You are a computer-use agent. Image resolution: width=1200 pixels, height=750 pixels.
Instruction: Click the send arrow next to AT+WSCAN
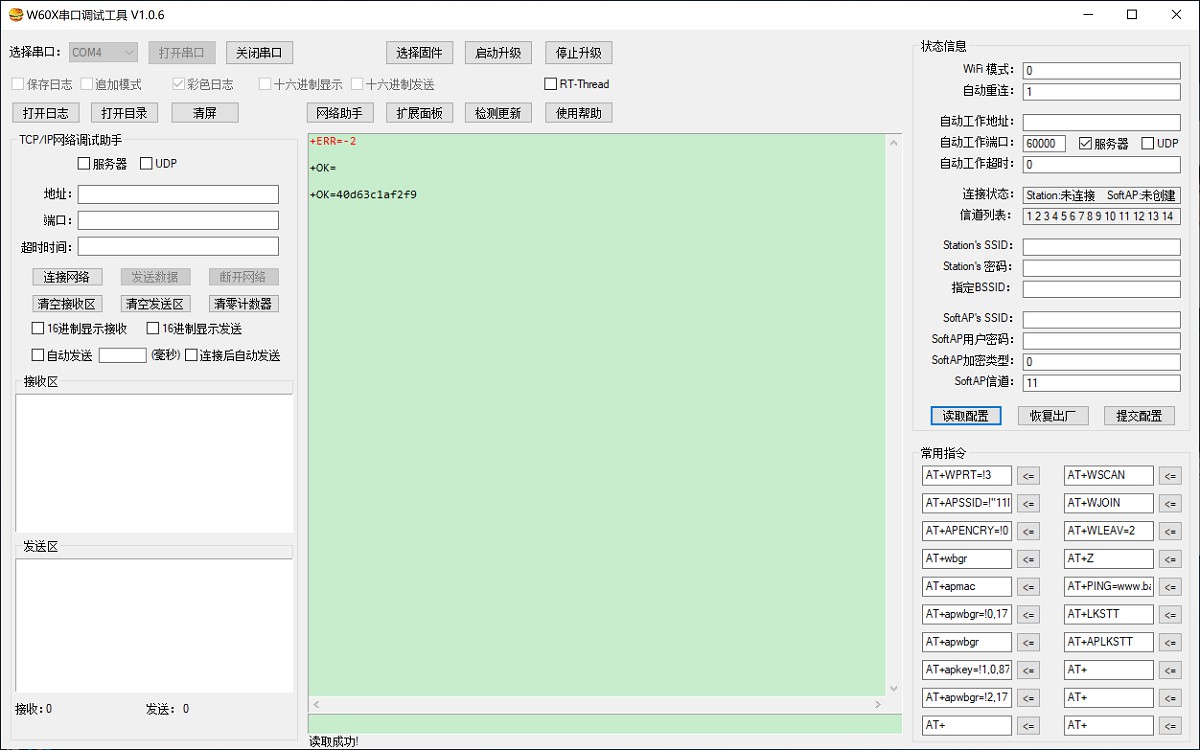[1169, 476]
